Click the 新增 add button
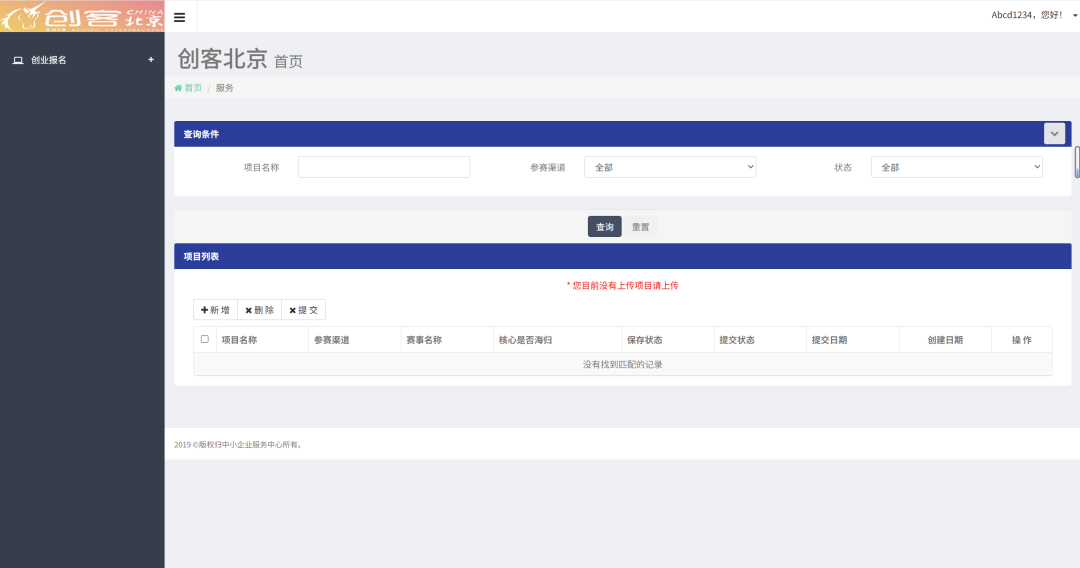The width and height of the screenshot is (1080, 568). (215, 310)
